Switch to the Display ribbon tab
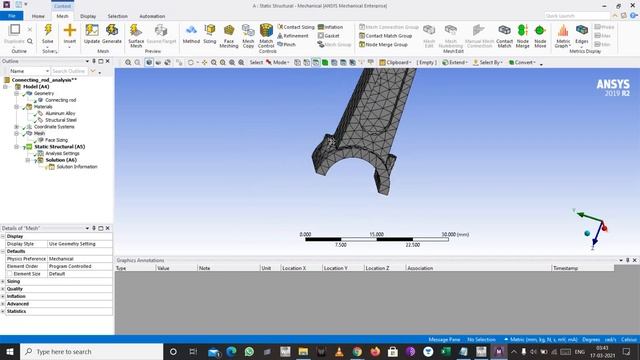 click(88, 16)
